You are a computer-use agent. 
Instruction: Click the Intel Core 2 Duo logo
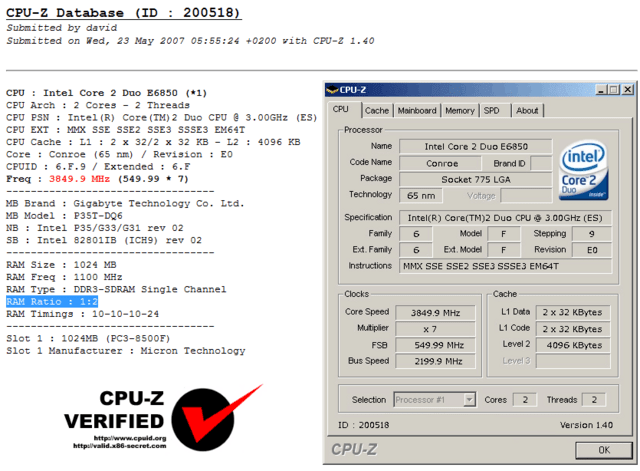click(x=583, y=170)
